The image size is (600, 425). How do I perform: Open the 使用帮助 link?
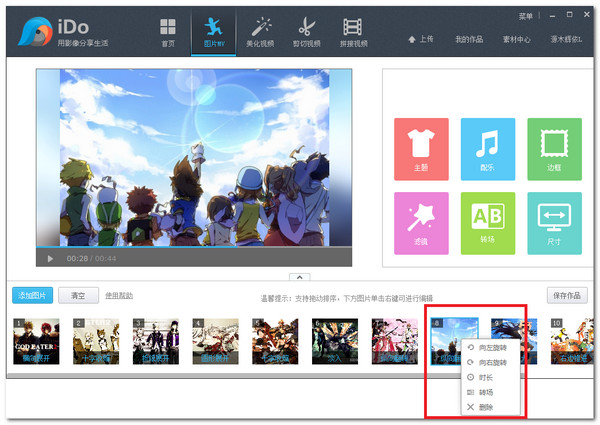[x=119, y=295]
